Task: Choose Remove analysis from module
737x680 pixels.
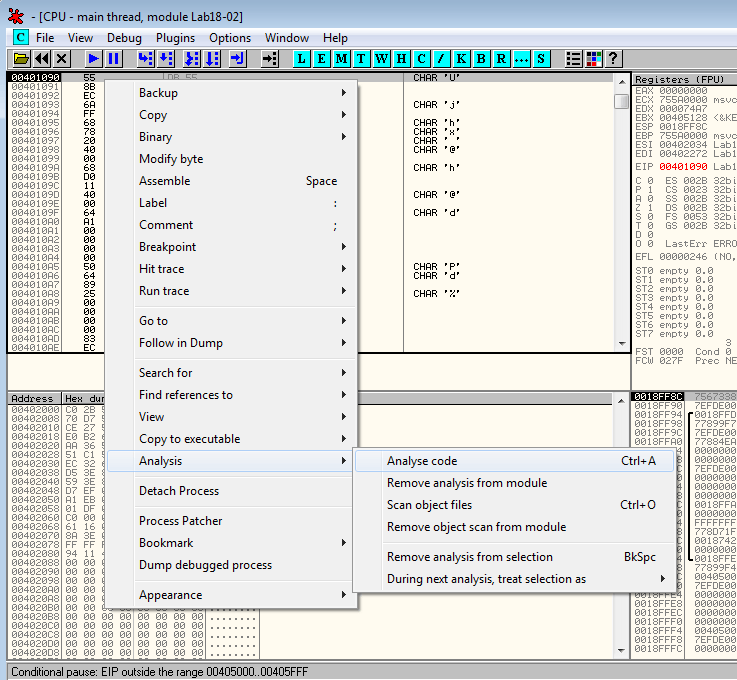Action: point(467,483)
